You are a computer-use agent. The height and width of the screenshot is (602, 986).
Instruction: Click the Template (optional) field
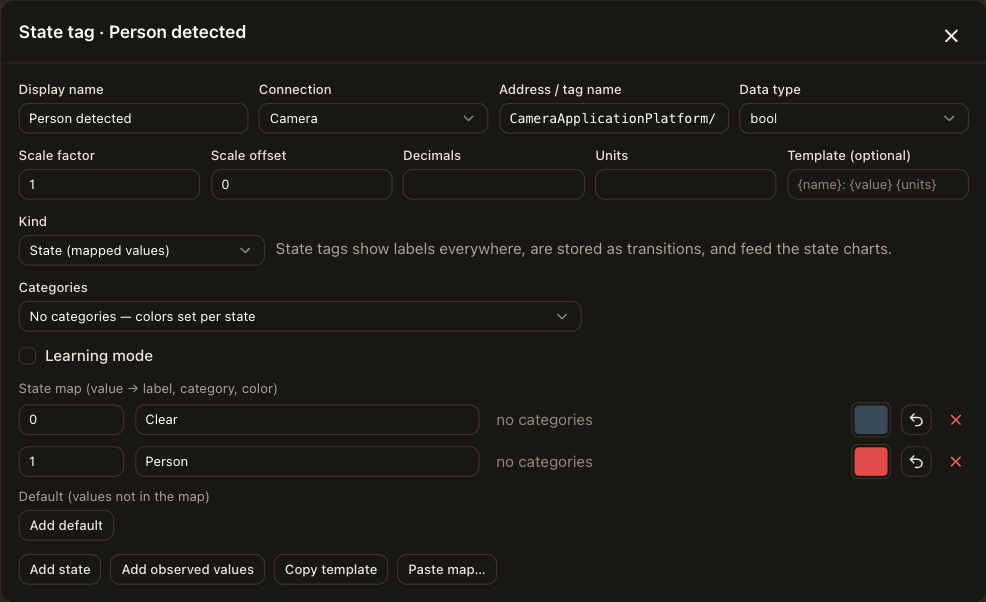pyautogui.click(x=878, y=184)
